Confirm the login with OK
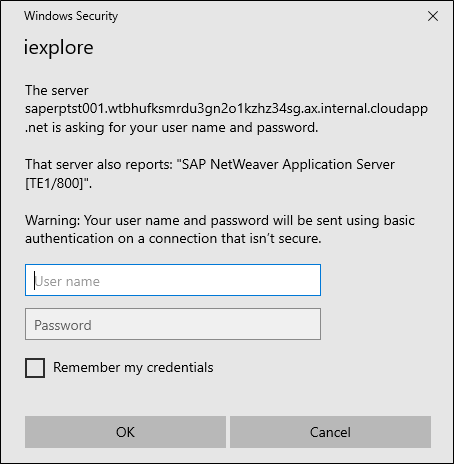The height and width of the screenshot is (464, 454). (125, 432)
